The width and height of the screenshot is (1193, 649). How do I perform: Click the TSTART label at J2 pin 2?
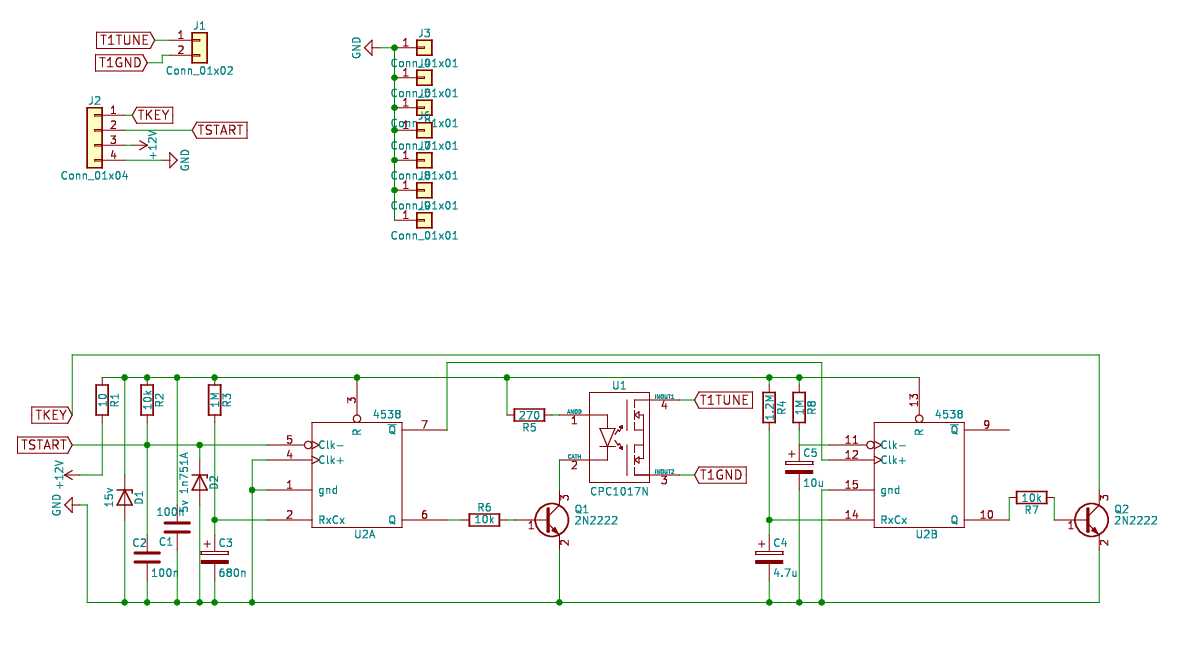(x=221, y=130)
